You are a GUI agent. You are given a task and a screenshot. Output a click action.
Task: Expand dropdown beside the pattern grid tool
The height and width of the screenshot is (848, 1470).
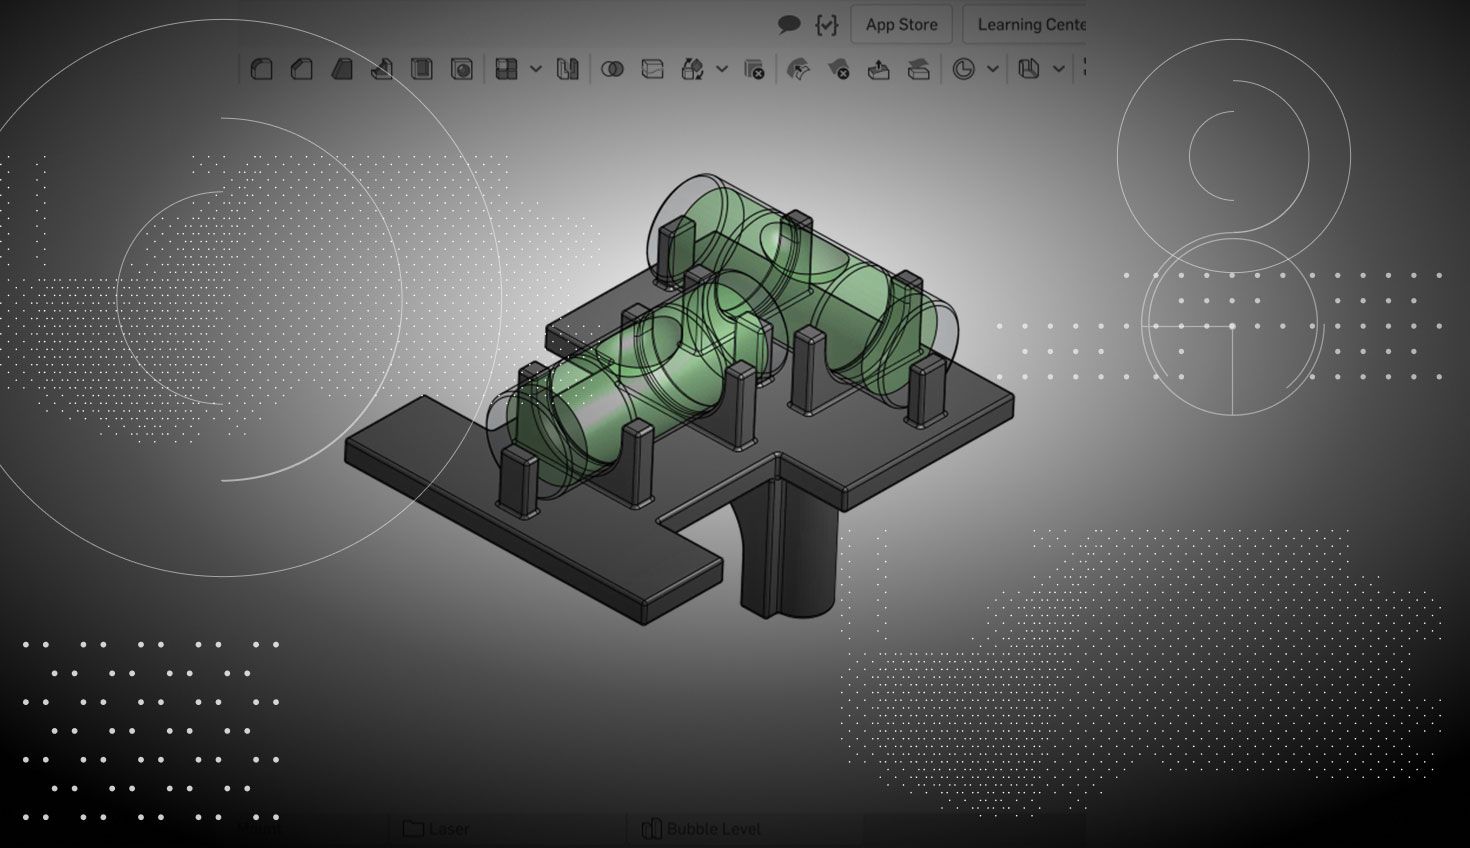(x=536, y=69)
